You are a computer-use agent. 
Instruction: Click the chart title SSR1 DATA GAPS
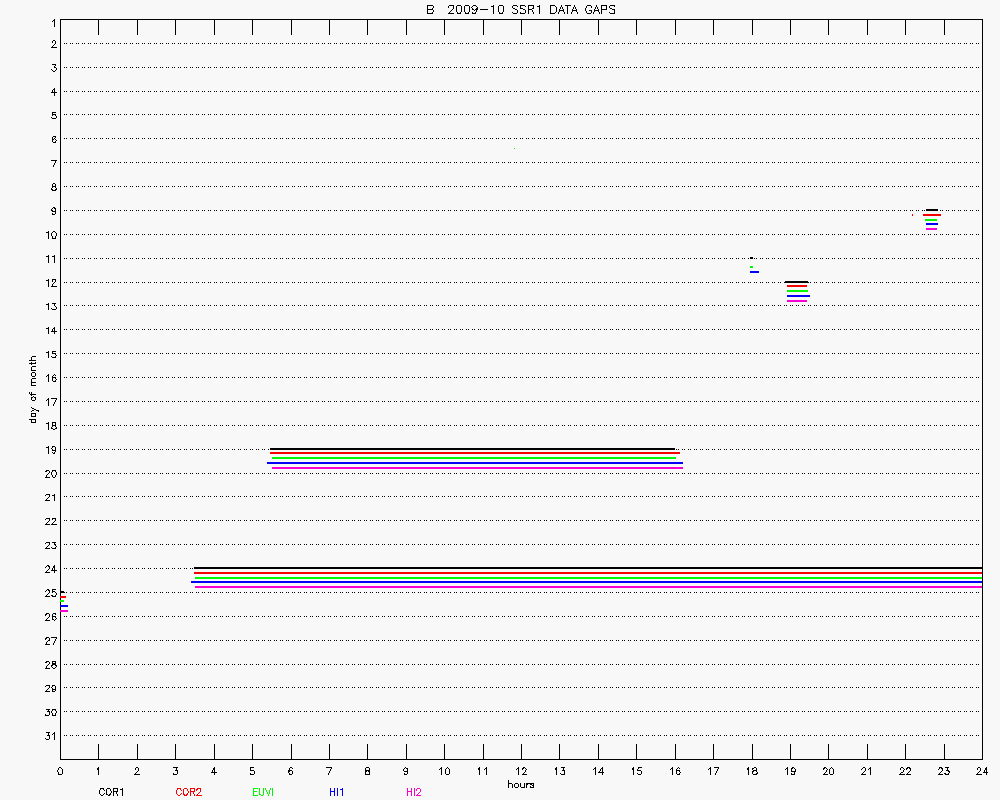click(520, 9)
